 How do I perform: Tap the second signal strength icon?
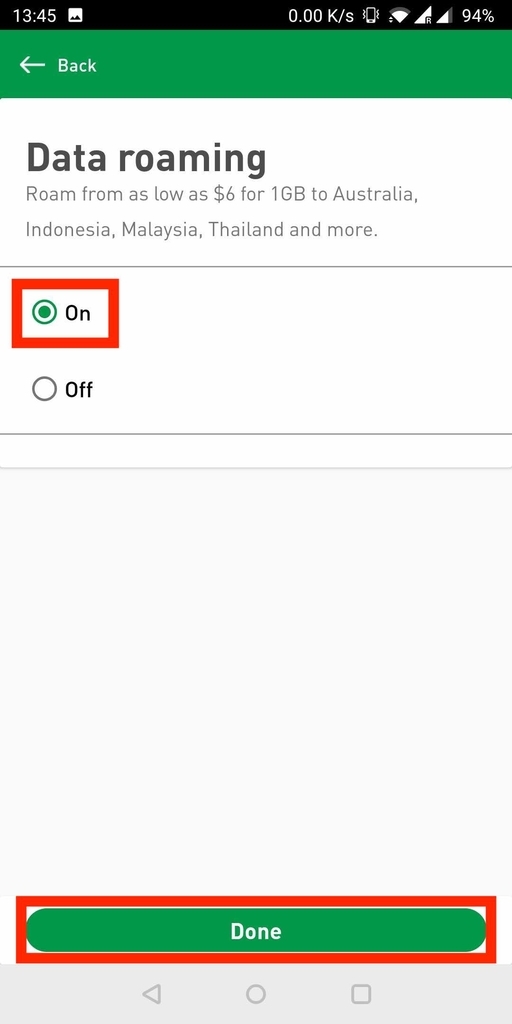point(445,15)
